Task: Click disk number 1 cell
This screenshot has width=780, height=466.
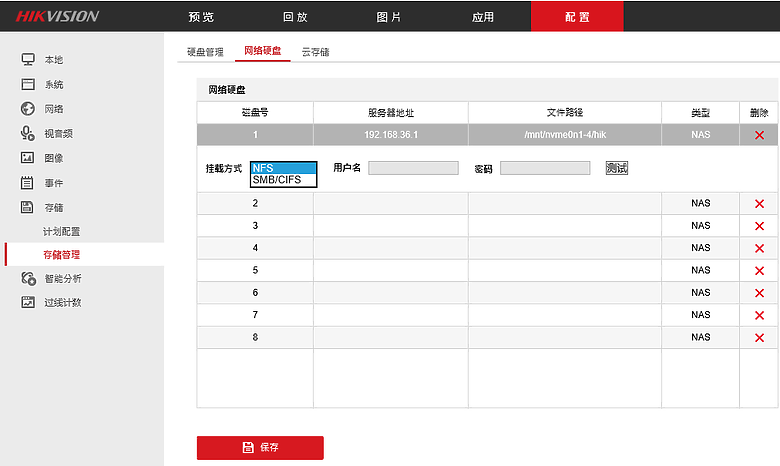Action: (255, 135)
